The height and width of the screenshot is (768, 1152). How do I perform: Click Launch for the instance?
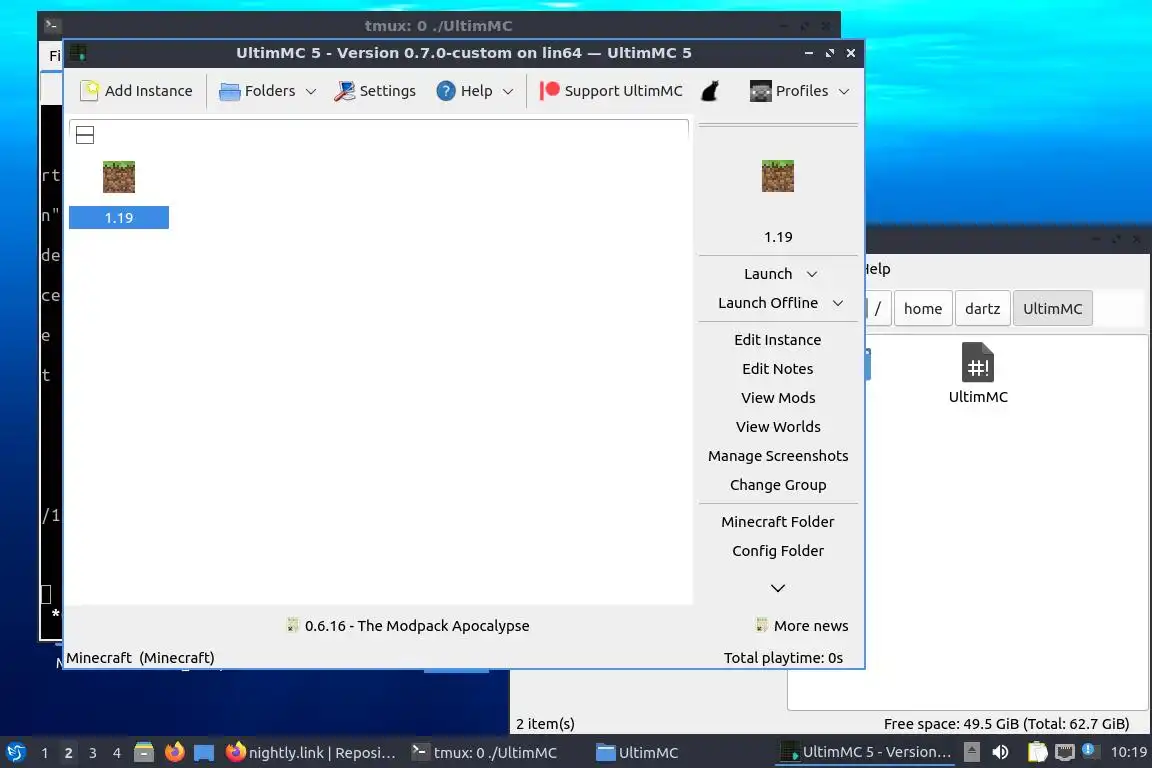click(x=768, y=273)
